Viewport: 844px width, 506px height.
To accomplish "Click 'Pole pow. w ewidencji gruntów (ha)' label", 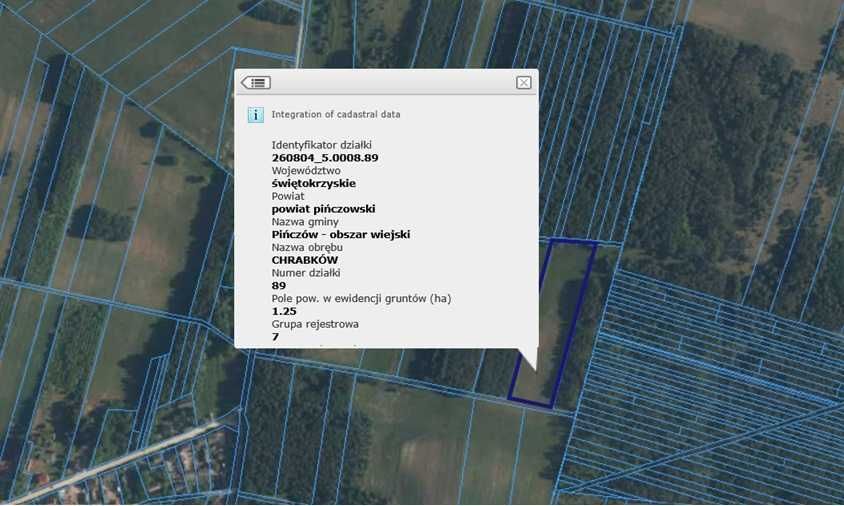I will (361, 299).
